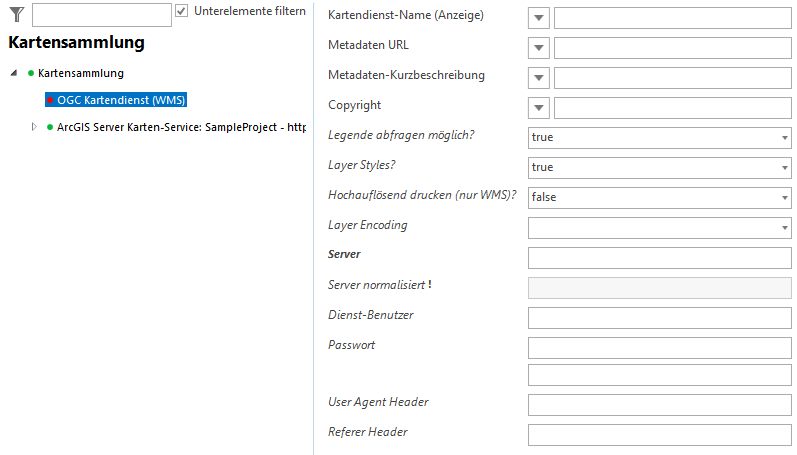Screen dimensions: 797x455
Task: Click the Dienst-Benutzer input field
Action: click(659, 318)
